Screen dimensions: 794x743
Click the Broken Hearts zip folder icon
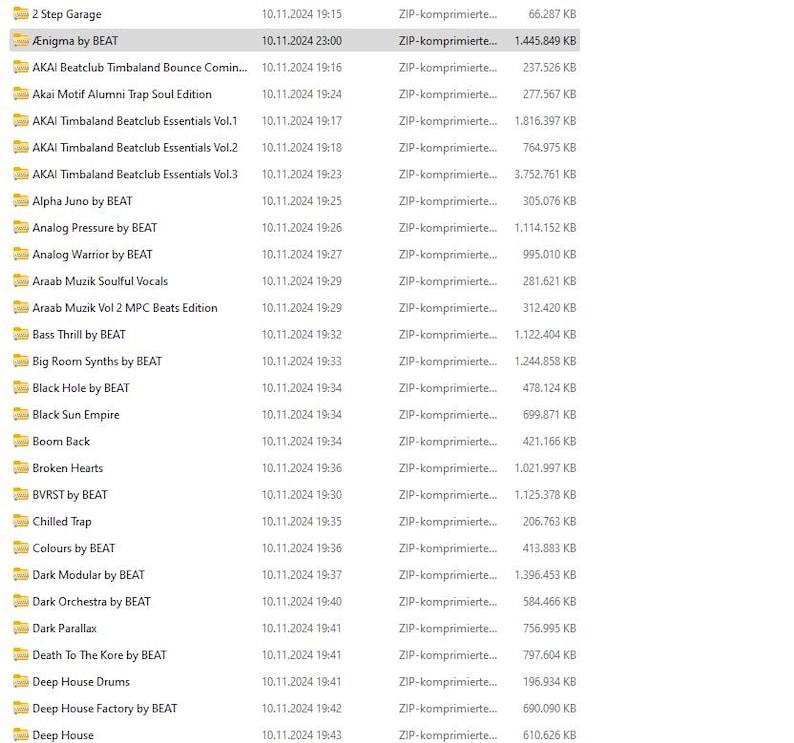click(21, 468)
